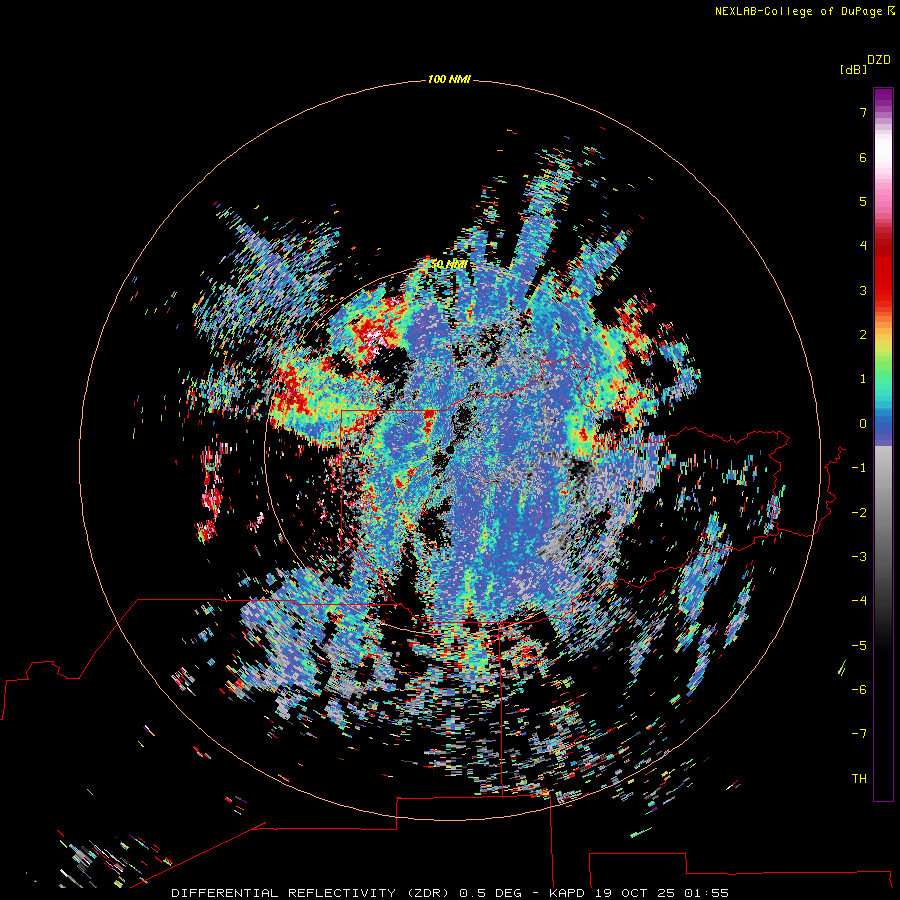Image resolution: width=900 pixels, height=900 pixels.
Task: Click the scale value -2
Action: point(859,513)
